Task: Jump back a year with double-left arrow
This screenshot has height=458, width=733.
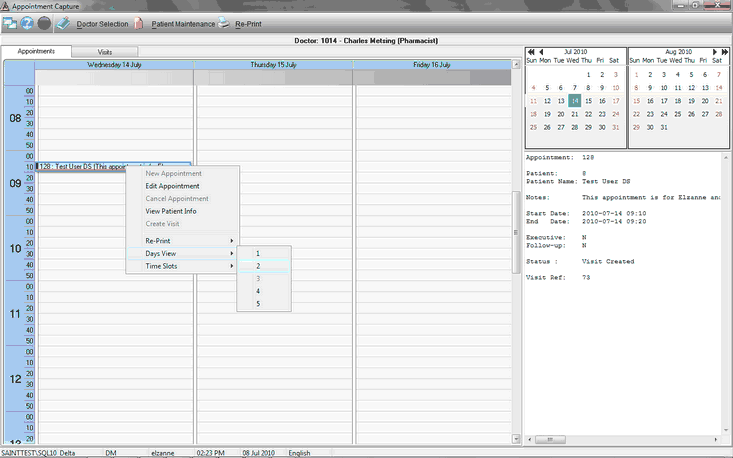Action: coord(531,52)
